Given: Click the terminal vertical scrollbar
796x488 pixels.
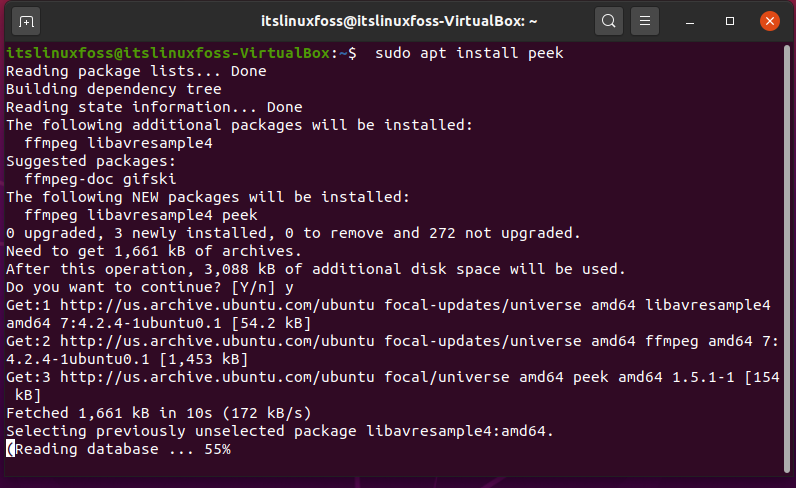Looking at the screenshot, I should (787, 259).
